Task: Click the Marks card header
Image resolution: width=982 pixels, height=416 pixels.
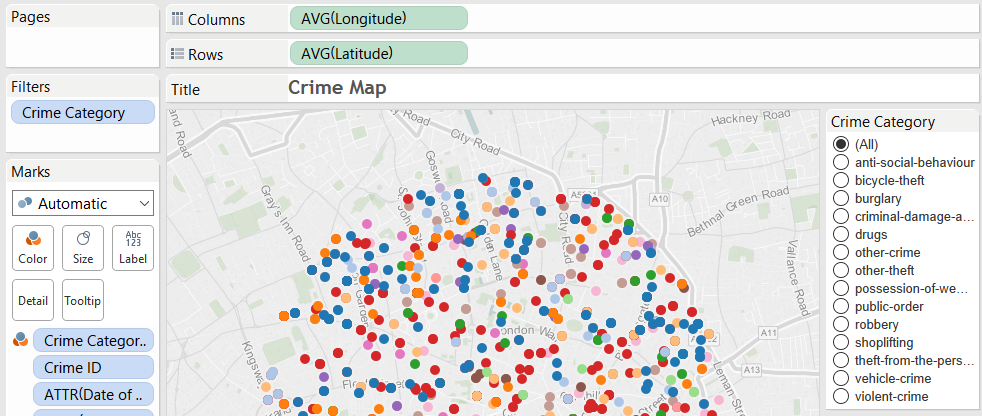Action: coord(31,172)
